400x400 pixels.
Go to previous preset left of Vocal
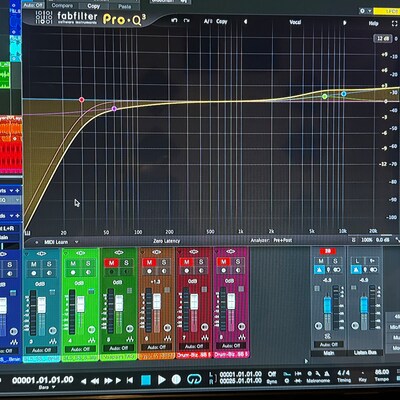[246, 22]
